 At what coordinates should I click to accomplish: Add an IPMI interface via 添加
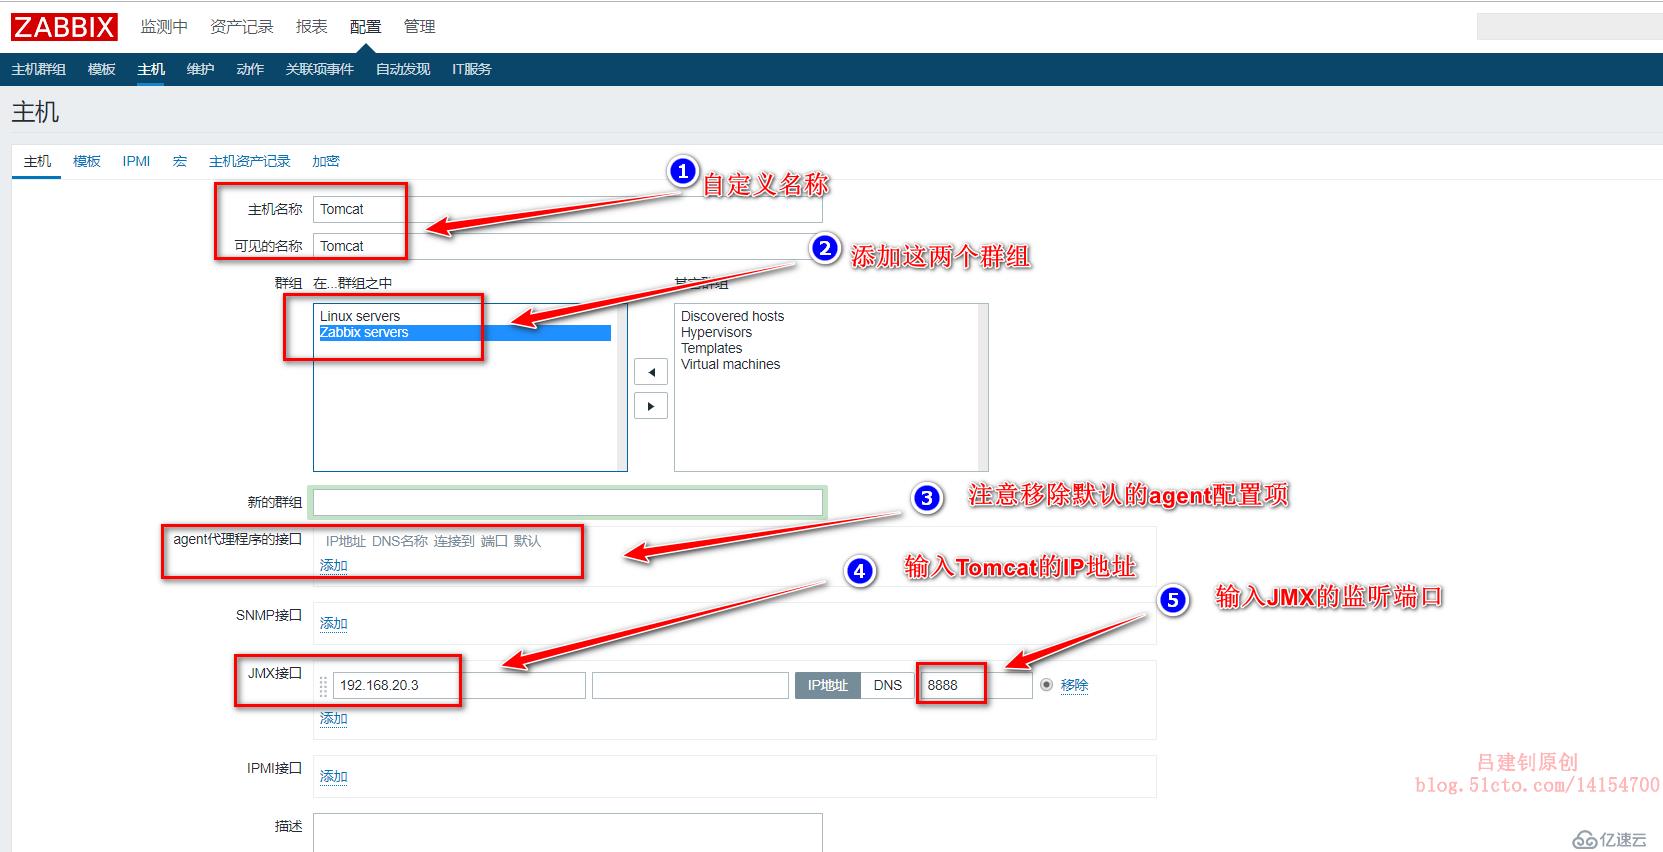(334, 777)
